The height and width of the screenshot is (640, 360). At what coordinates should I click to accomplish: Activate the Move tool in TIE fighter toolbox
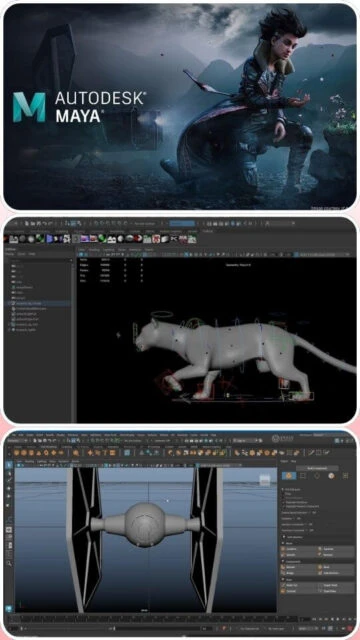tap(9, 488)
